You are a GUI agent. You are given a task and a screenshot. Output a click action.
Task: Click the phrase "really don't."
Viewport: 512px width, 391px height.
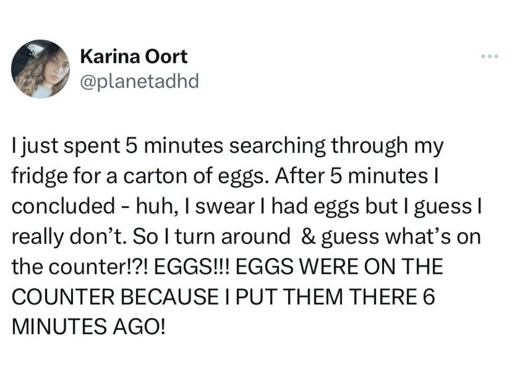click(70, 237)
